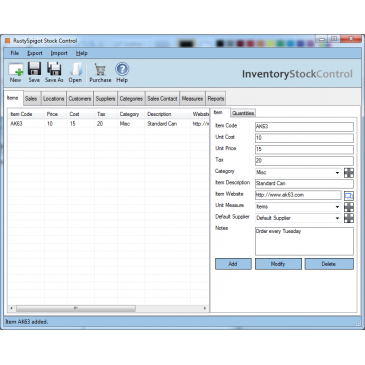
Task: Switch to the Locations tab
Action: click(x=53, y=99)
